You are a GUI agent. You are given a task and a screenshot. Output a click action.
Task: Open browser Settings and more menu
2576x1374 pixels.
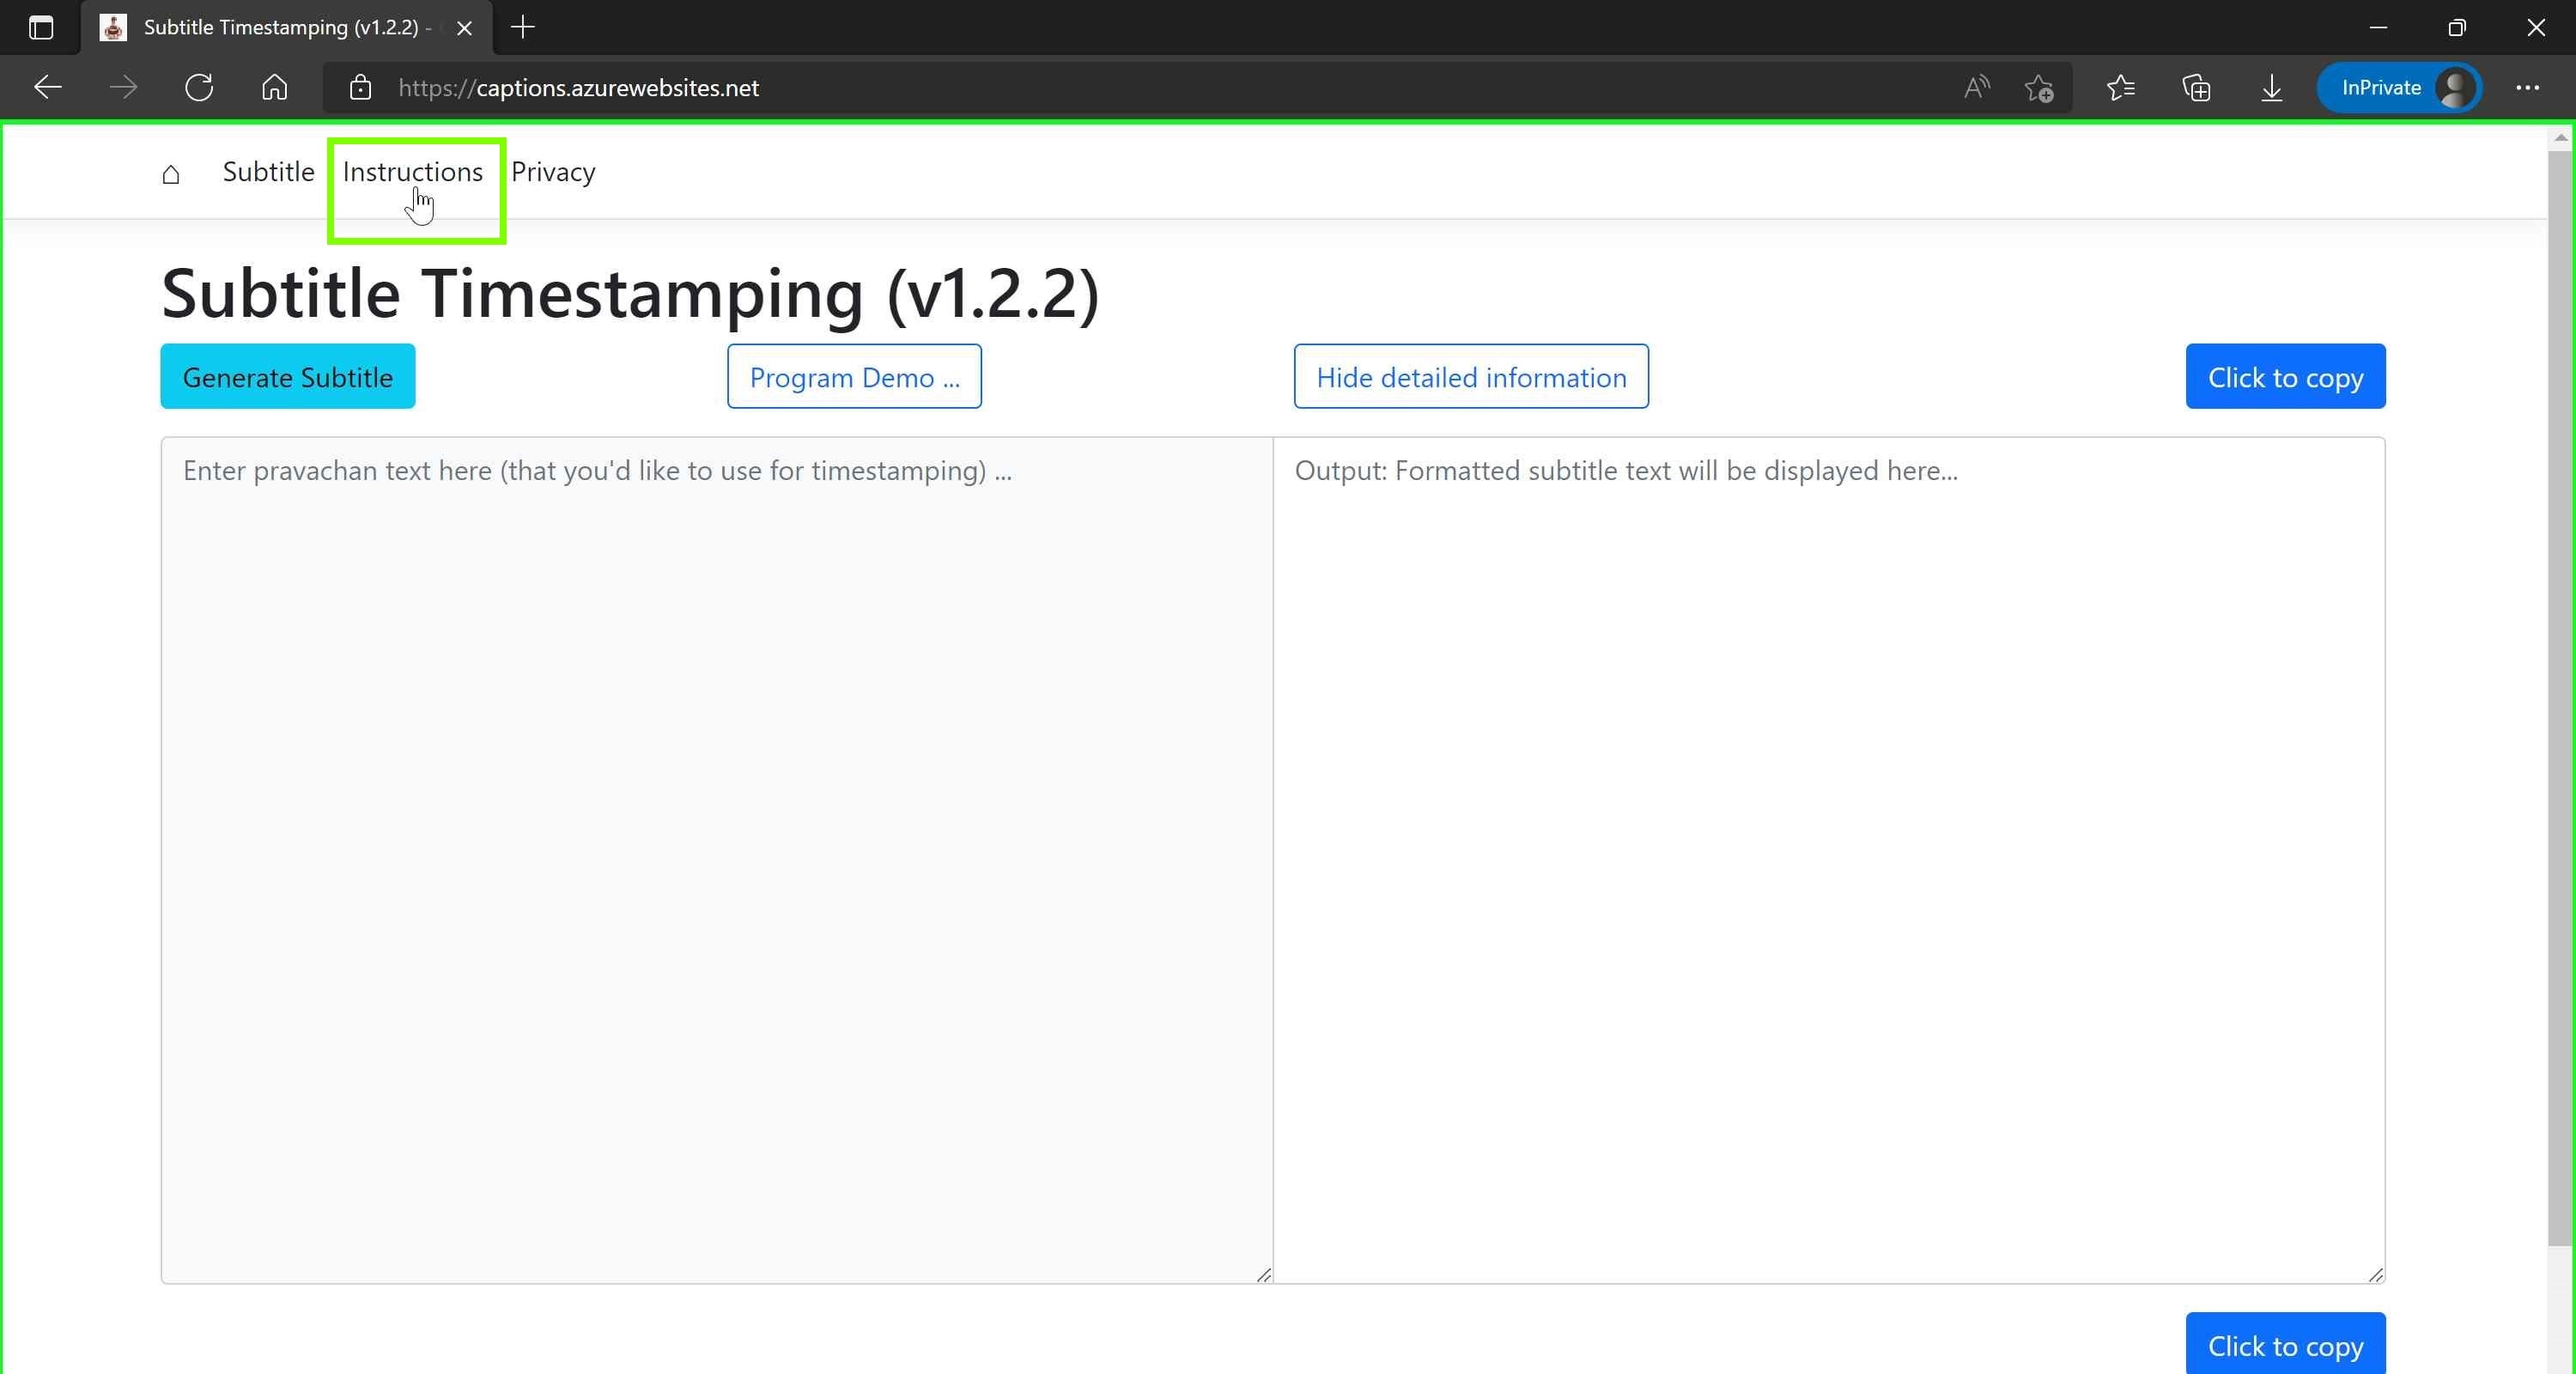(2527, 88)
